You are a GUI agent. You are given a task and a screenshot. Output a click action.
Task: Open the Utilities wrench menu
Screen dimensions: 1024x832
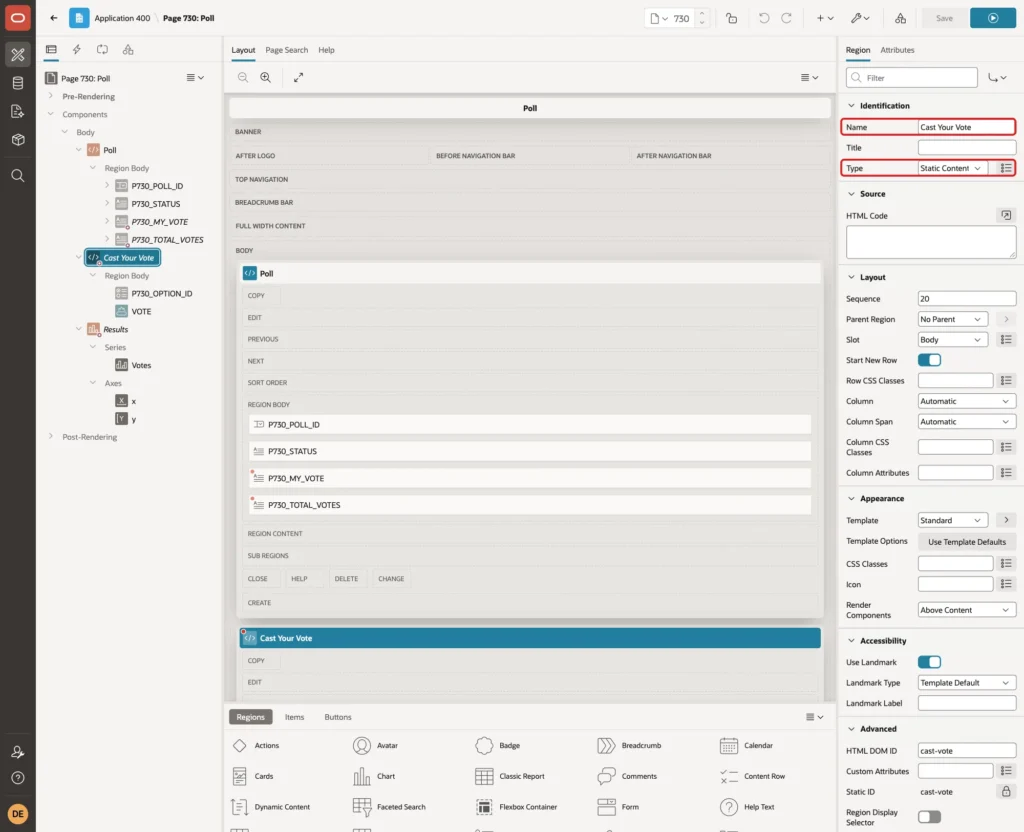(x=859, y=18)
